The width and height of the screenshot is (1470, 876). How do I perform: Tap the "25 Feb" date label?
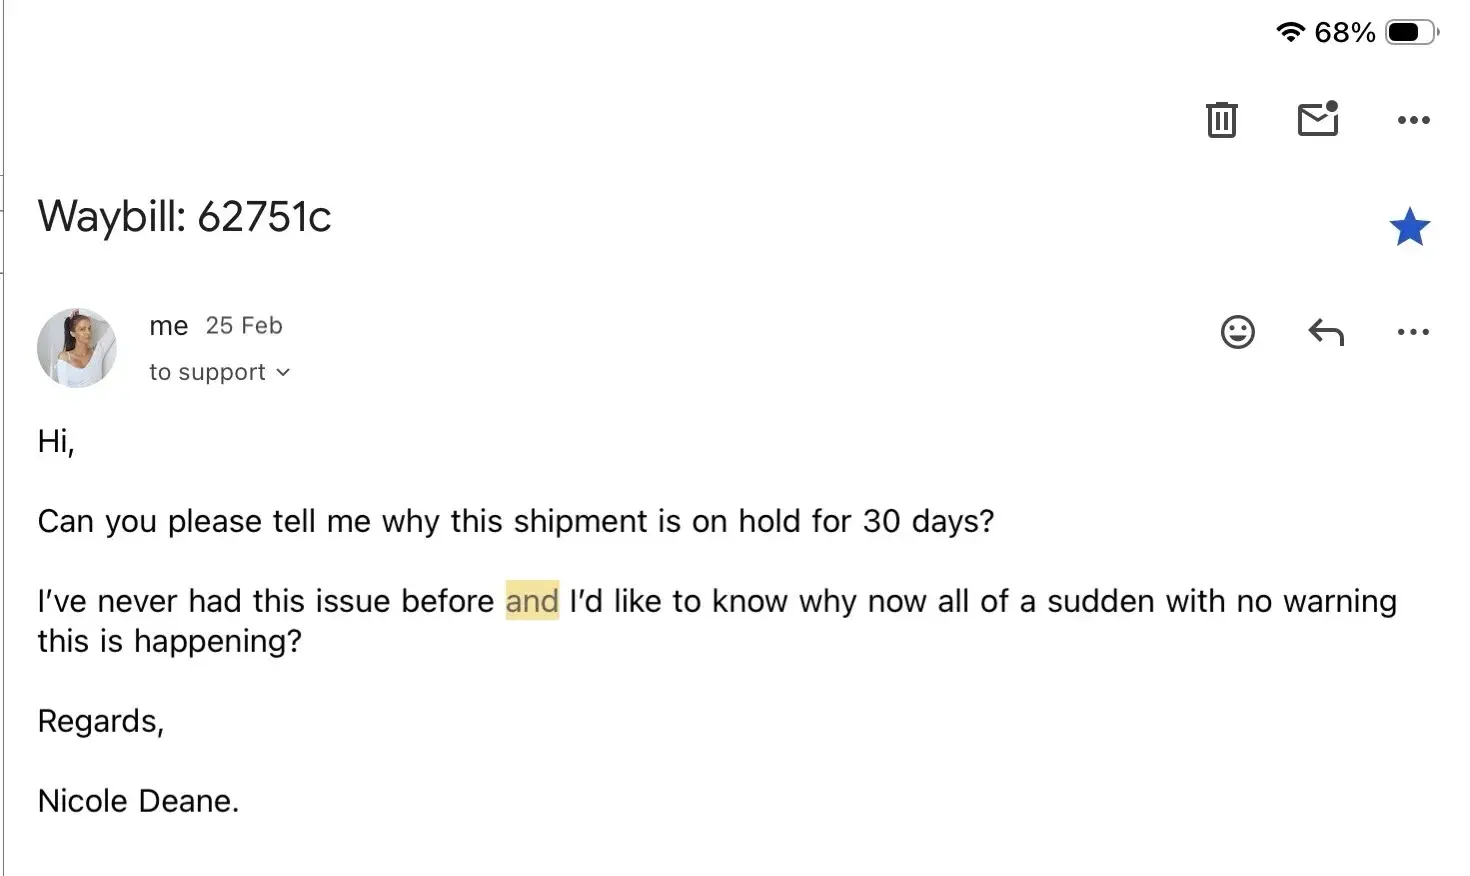pyautogui.click(x=244, y=326)
